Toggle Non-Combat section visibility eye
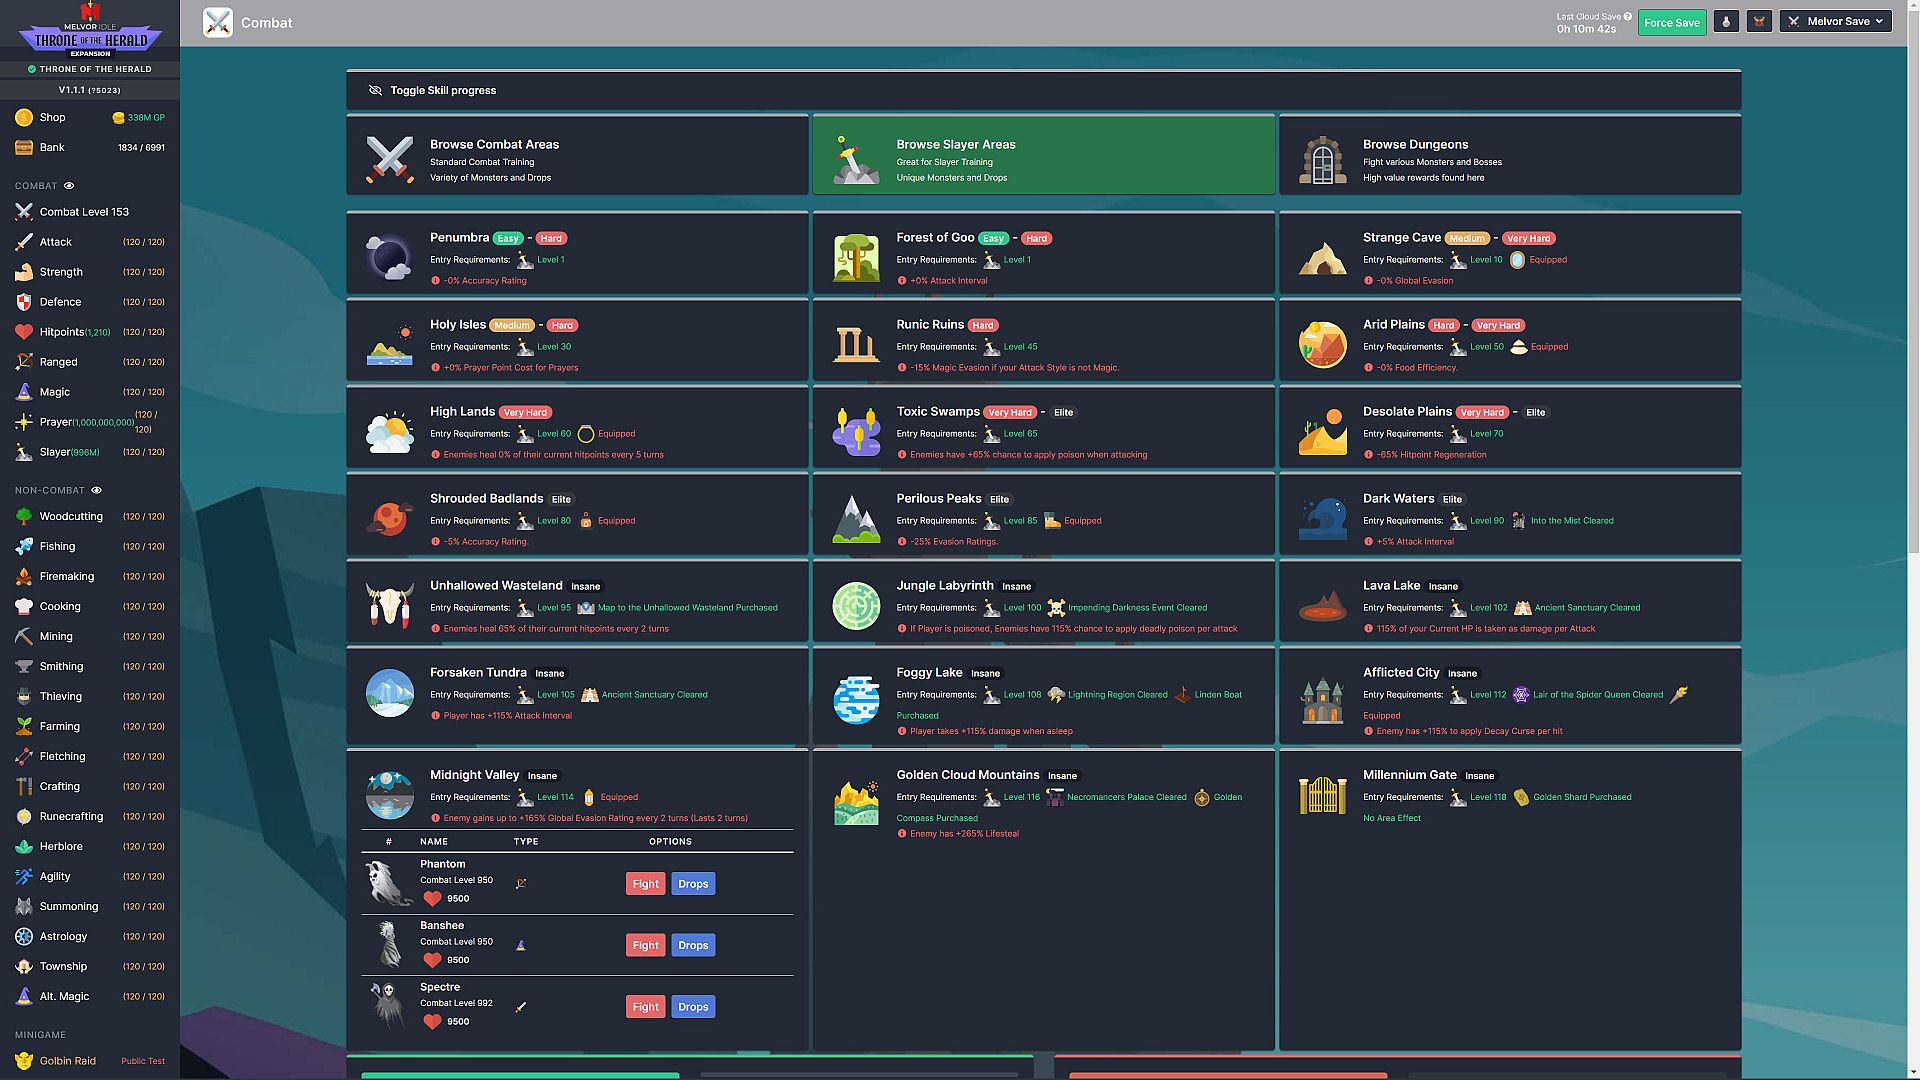Image resolution: width=1920 pixels, height=1080 pixels. tap(97, 491)
